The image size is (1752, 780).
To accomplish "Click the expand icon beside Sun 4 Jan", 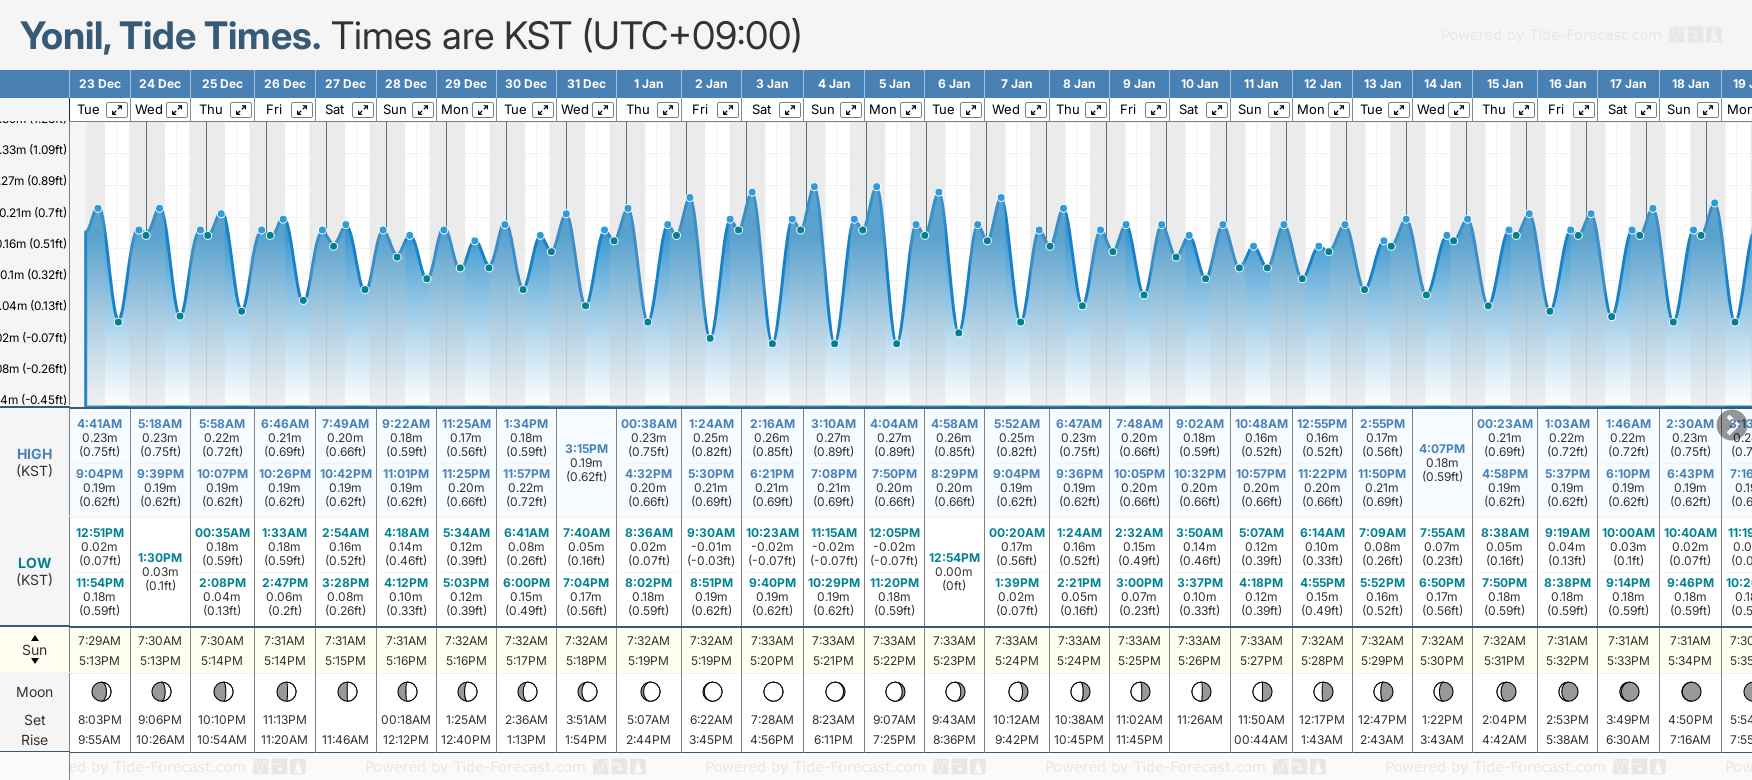I will pyautogui.click(x=850, y=110).
